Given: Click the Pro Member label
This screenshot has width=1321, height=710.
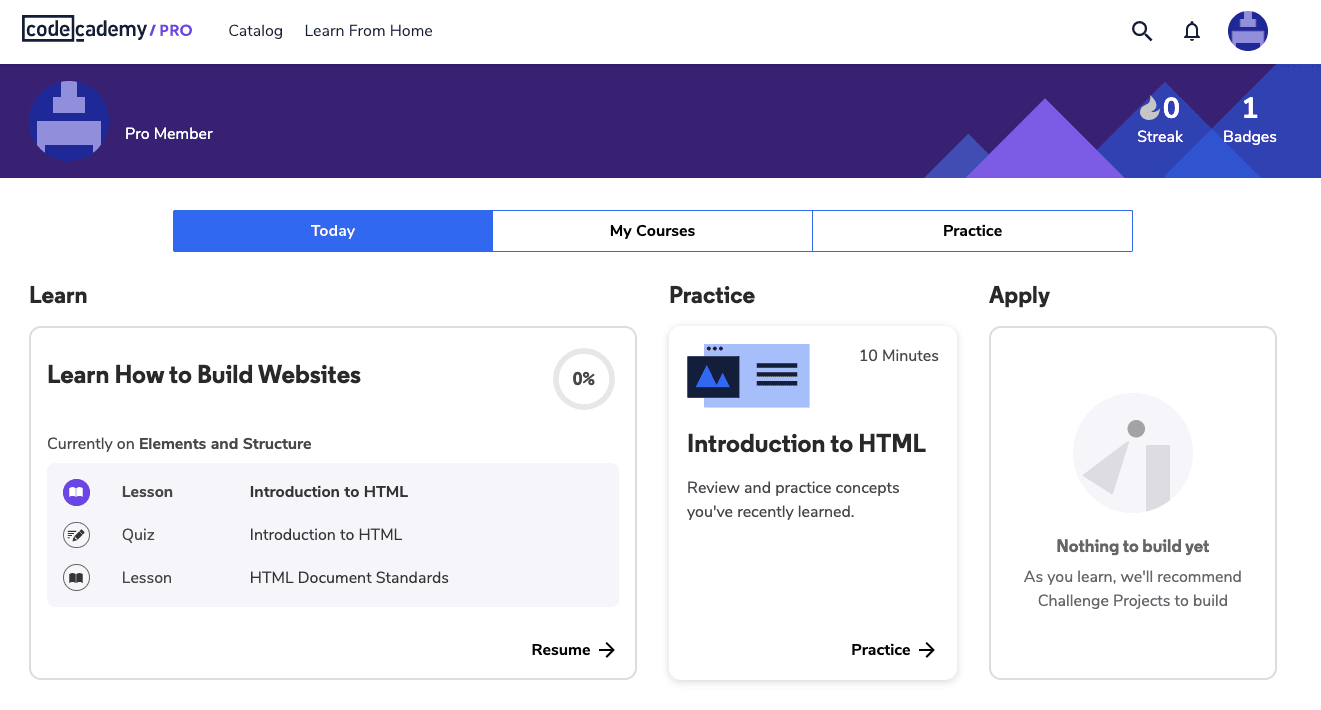Looking at the screenshot, I should (x=169, y=134).
